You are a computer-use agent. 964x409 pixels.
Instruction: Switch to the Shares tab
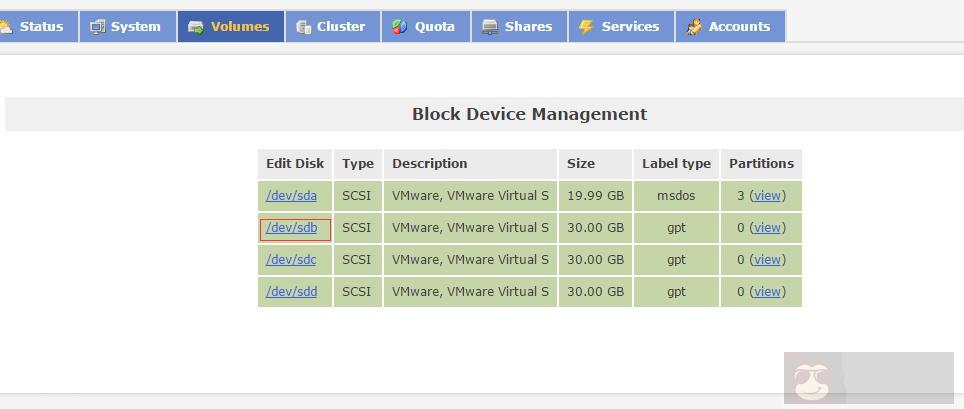click(528, 27)
